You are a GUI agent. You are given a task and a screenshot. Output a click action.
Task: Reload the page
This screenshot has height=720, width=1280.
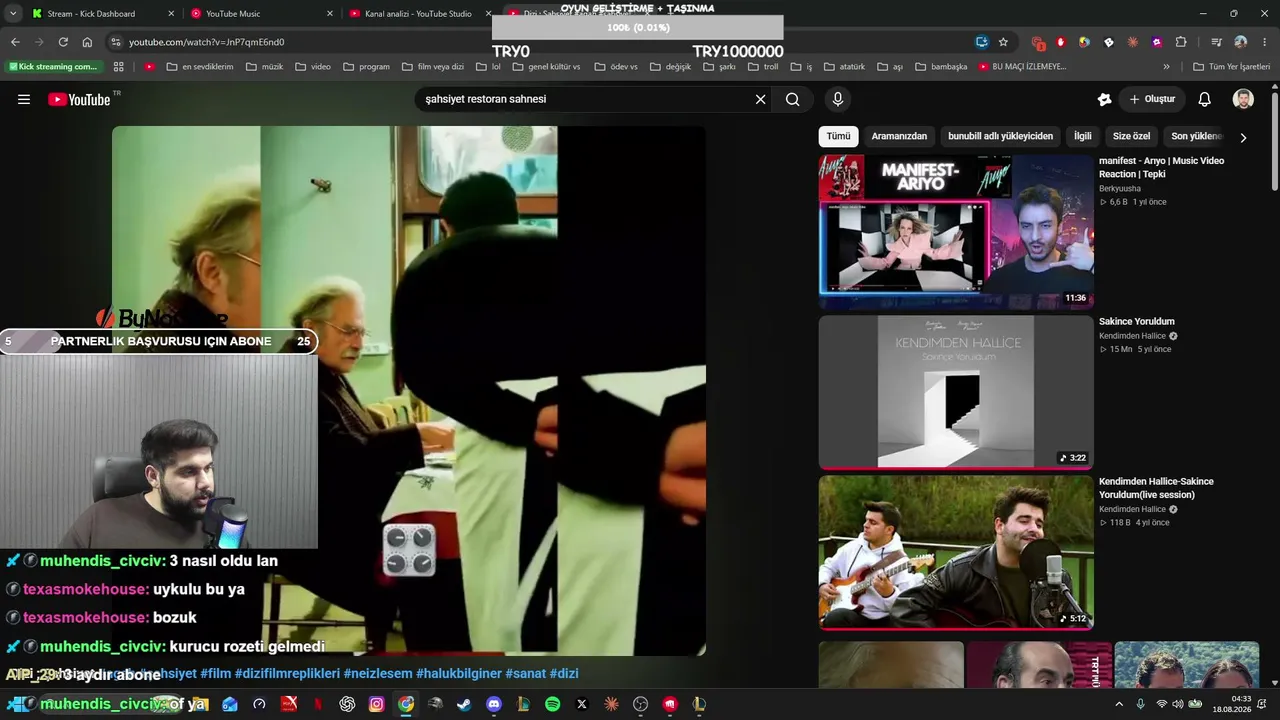63,42
